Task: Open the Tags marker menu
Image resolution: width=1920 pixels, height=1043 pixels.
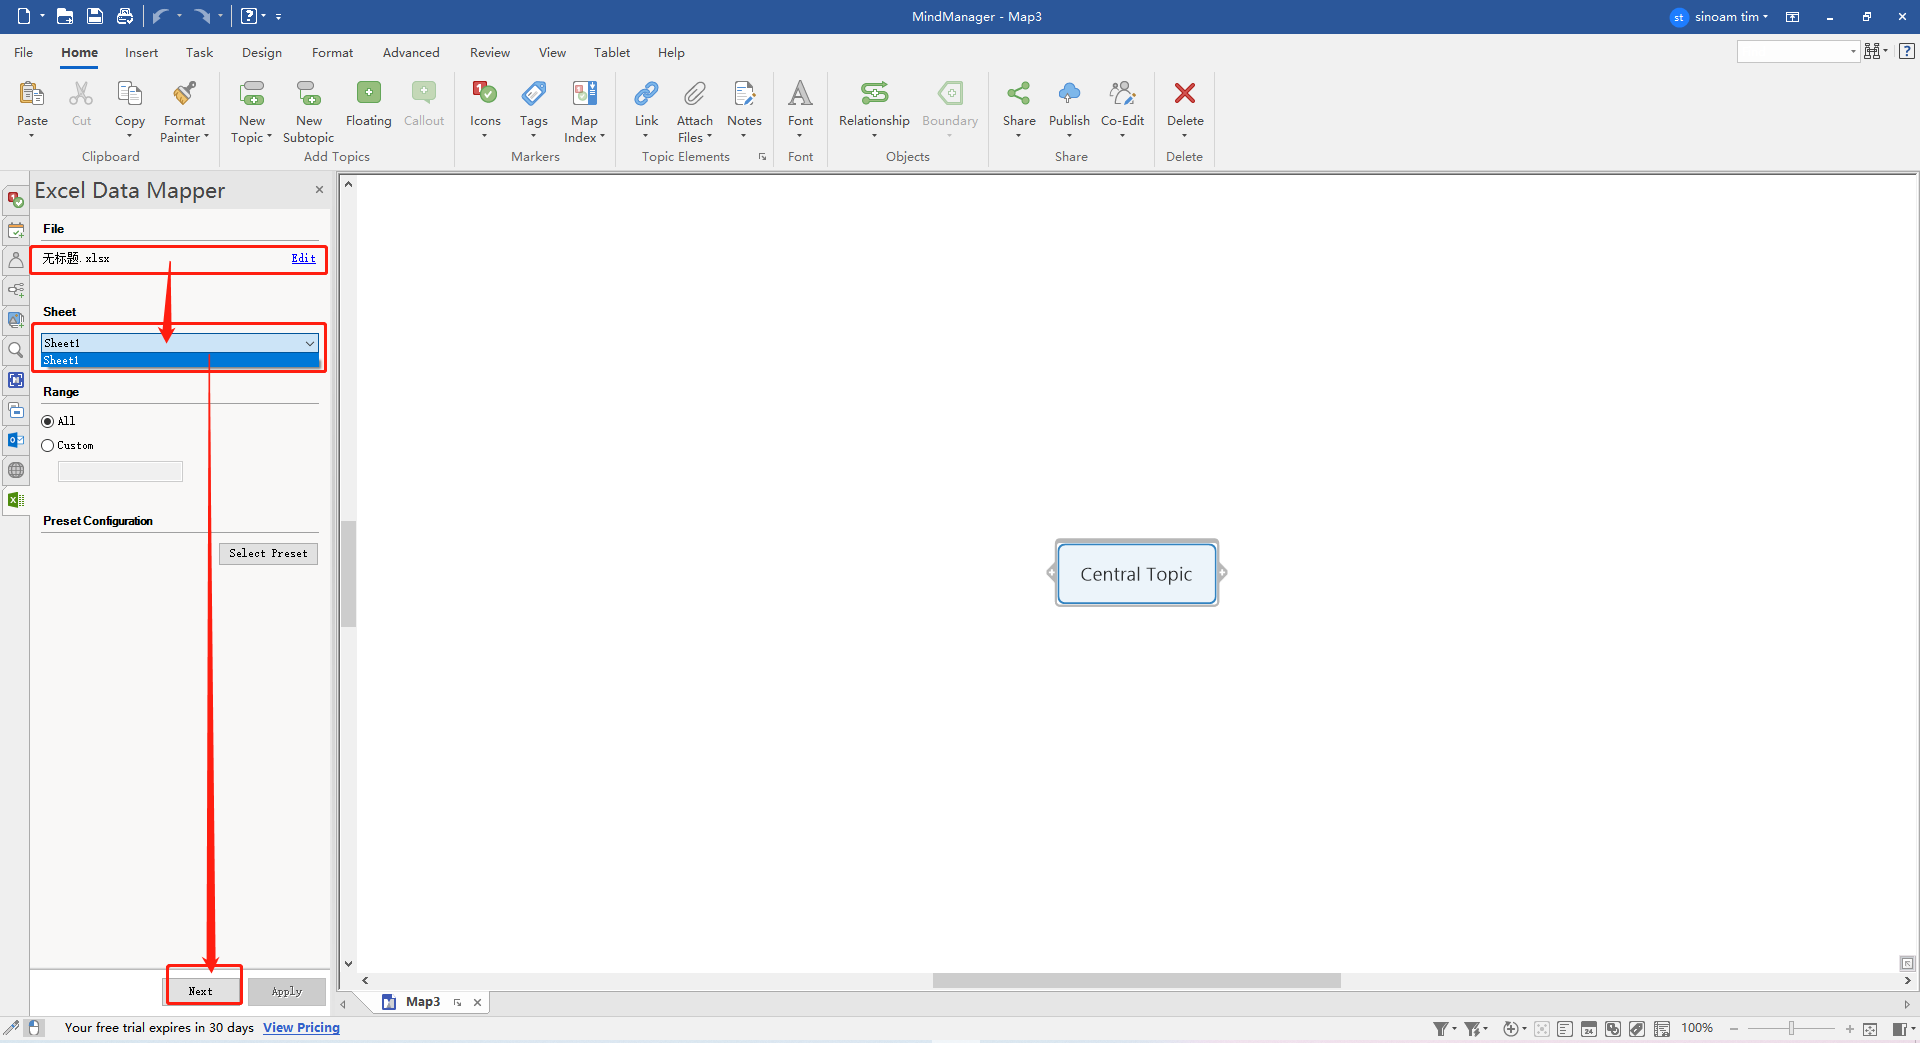Action: click(534, 94)
